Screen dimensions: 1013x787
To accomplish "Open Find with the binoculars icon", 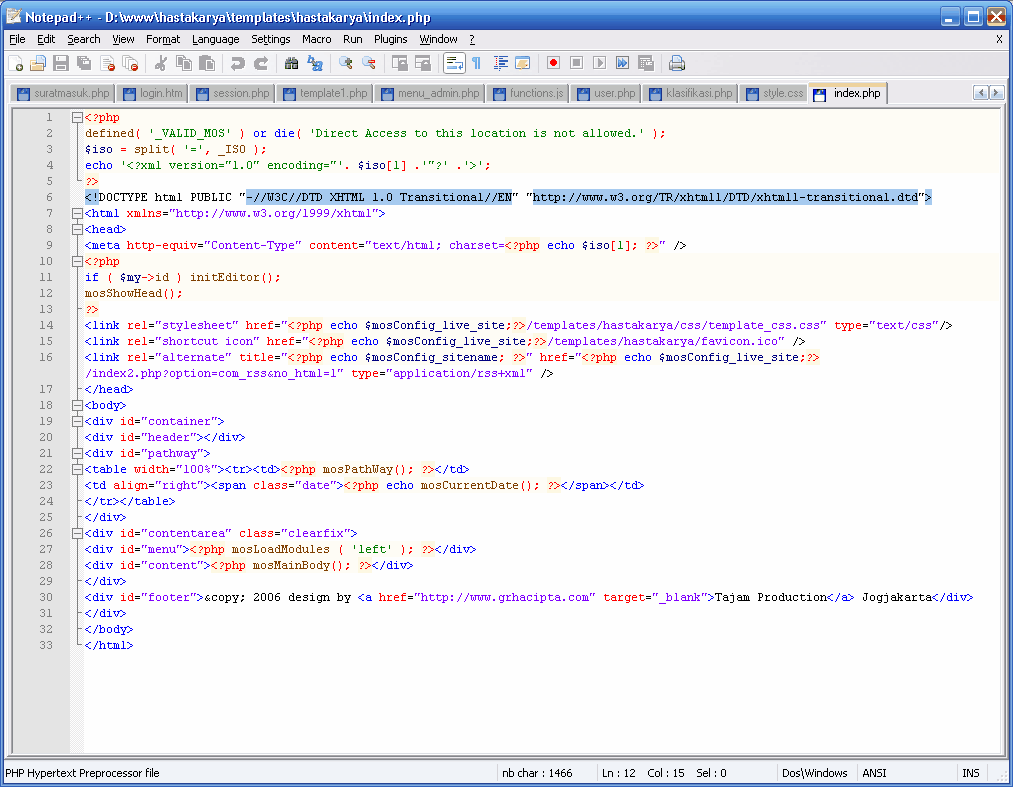I will click(291, 63).
